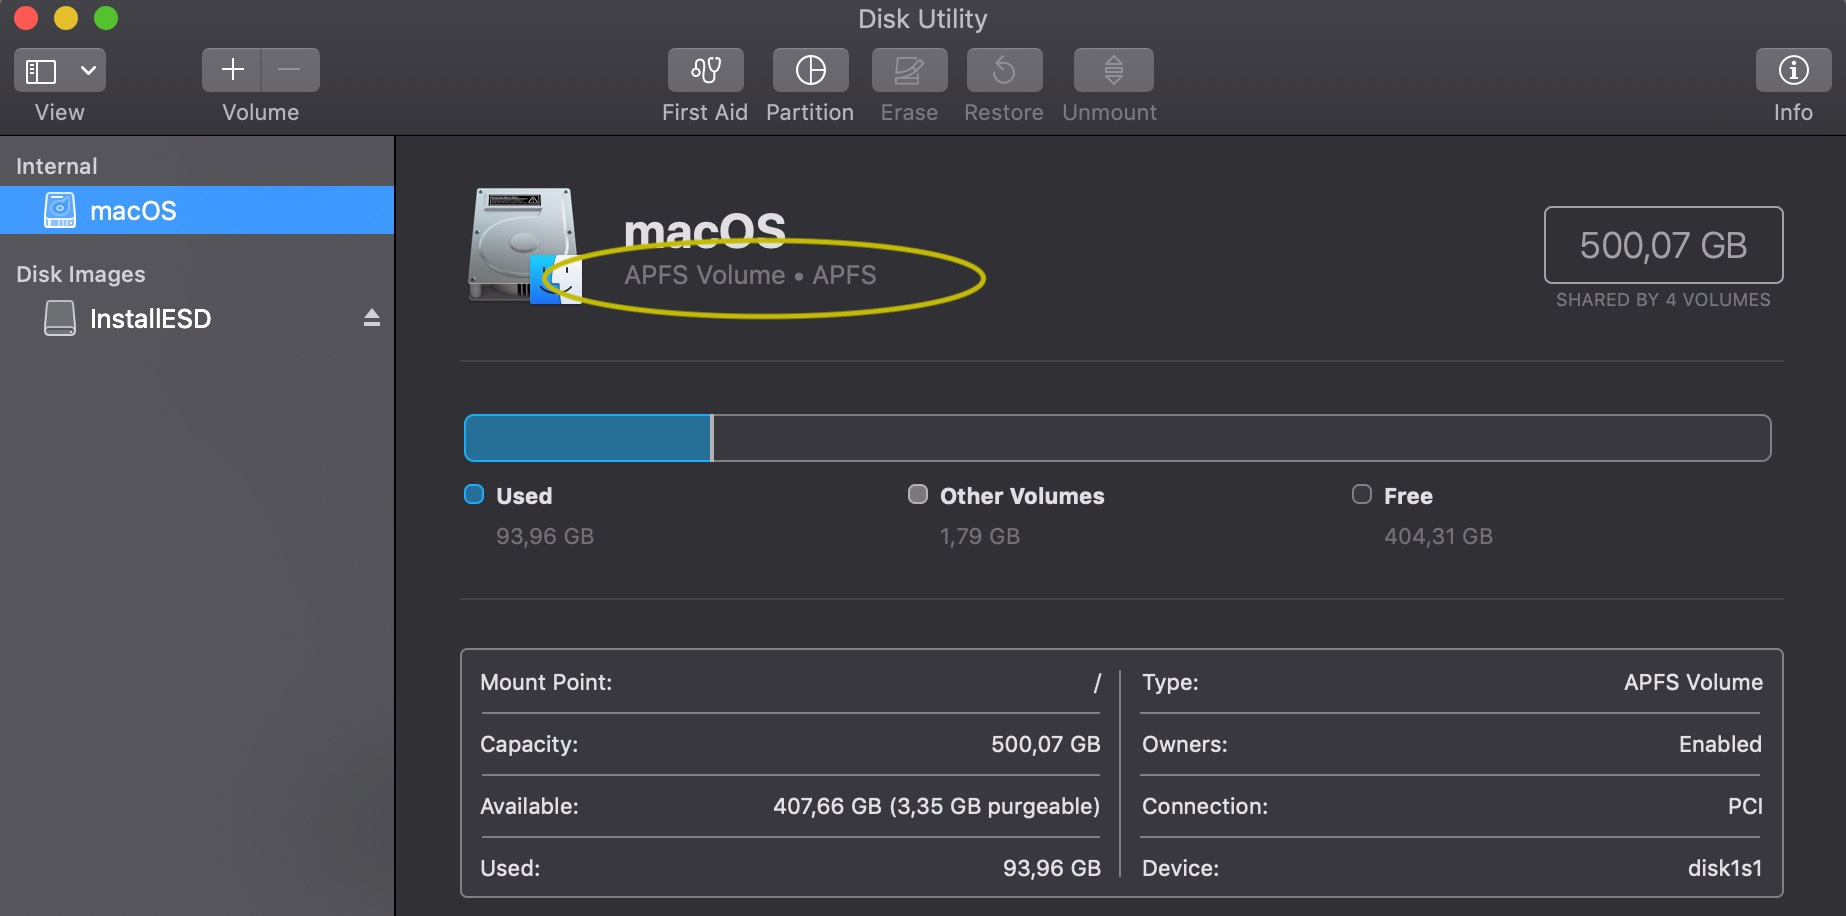The width and height of the screenshot is (1846, 916).
Task: Open the Partition pie chart tool
Action: click(x=810, y=69)
